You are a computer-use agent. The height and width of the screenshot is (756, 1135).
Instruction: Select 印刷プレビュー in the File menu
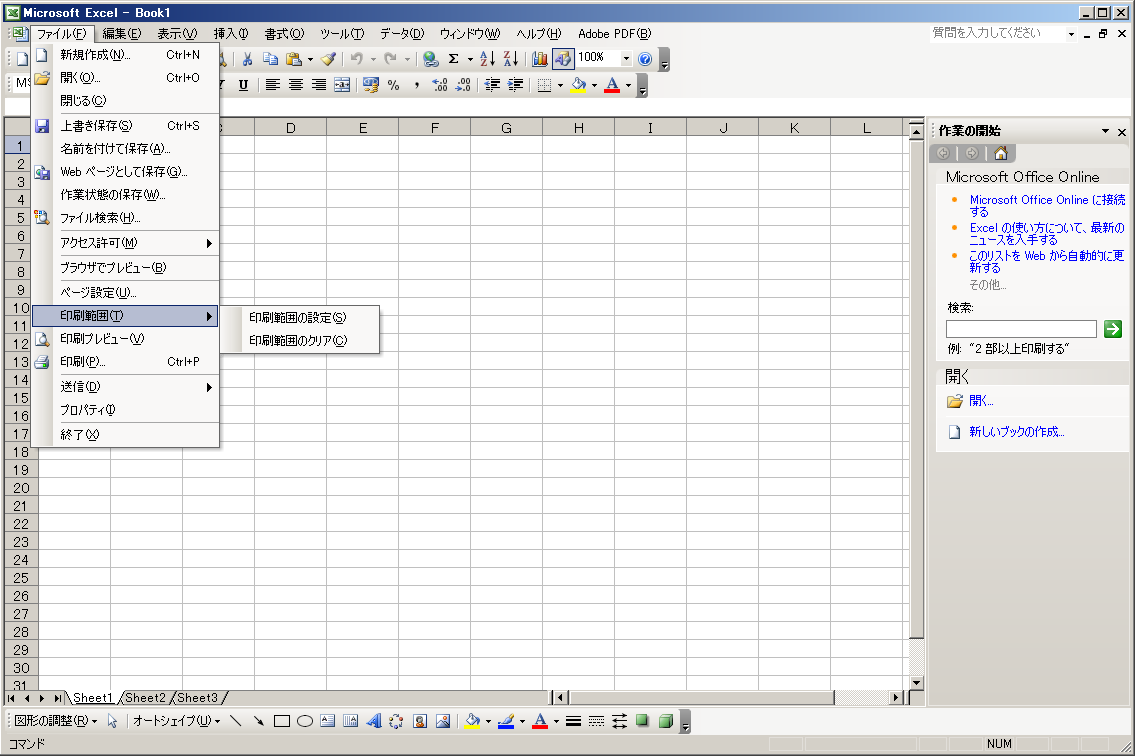pos(102,338)
